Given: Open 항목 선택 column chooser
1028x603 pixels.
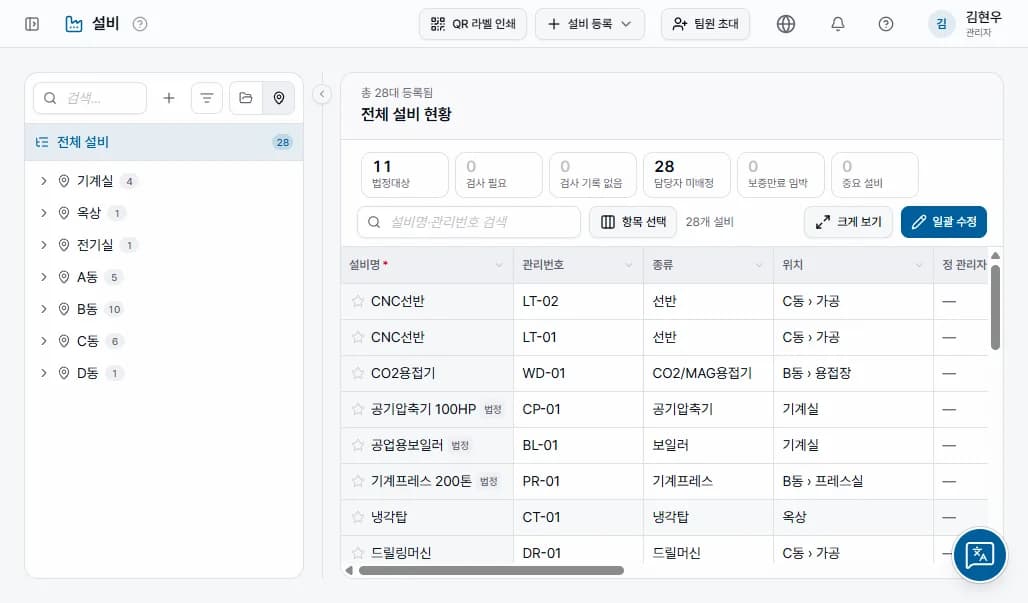Looking at the screenshot, I should (633, 222).
